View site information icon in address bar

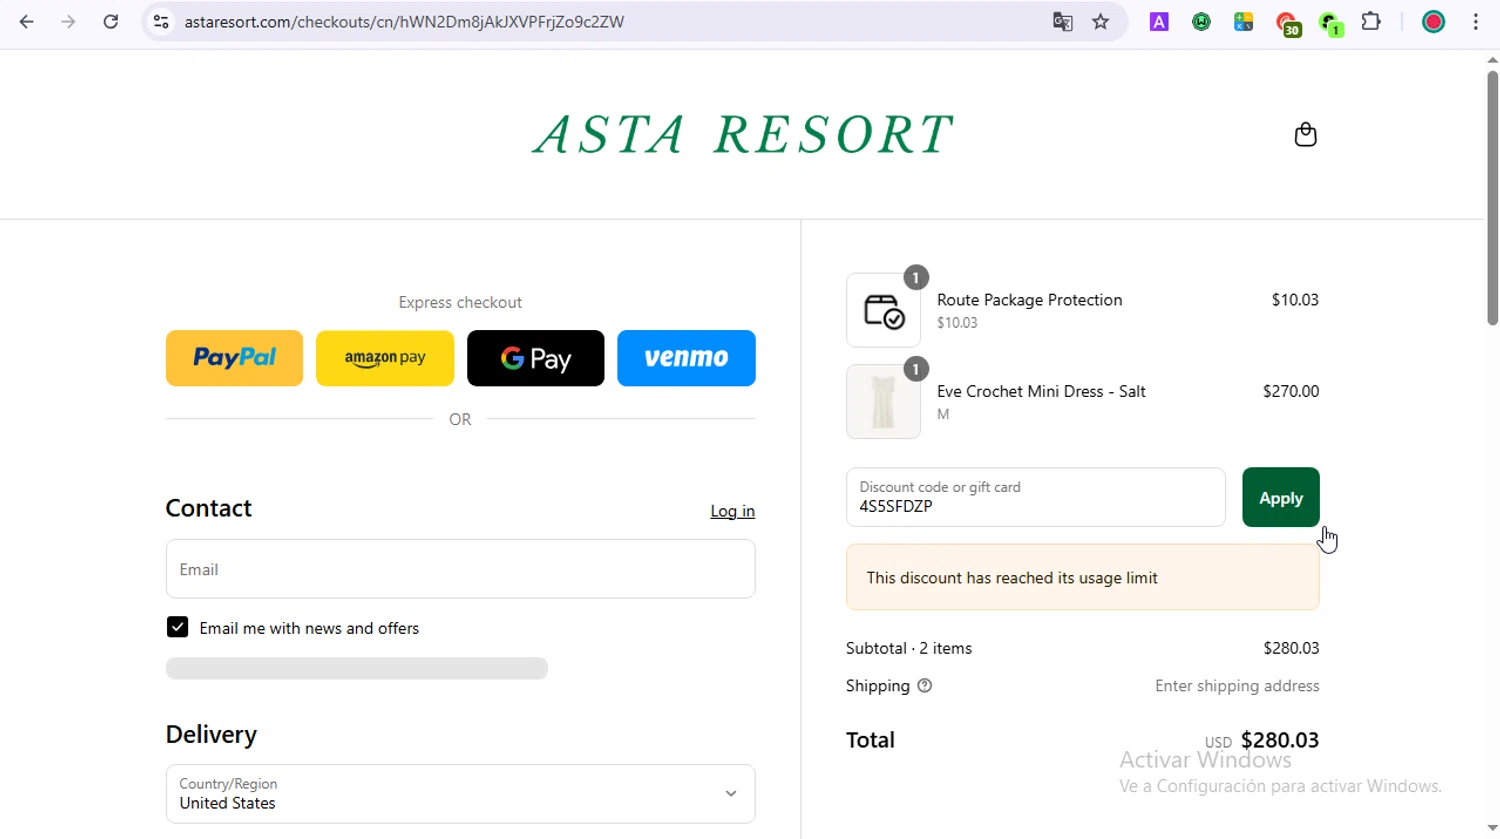tap(161, 21)
